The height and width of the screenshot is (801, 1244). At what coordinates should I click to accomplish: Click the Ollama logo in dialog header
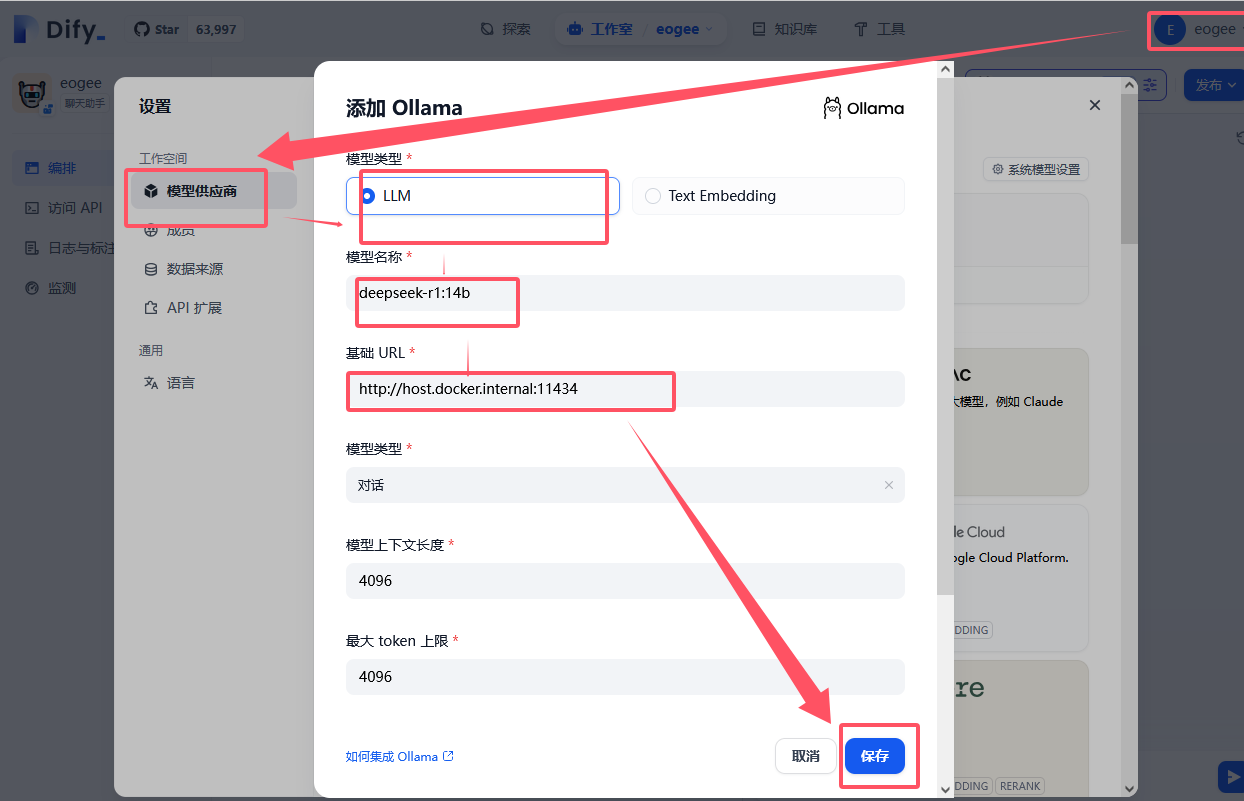point(864,108)
